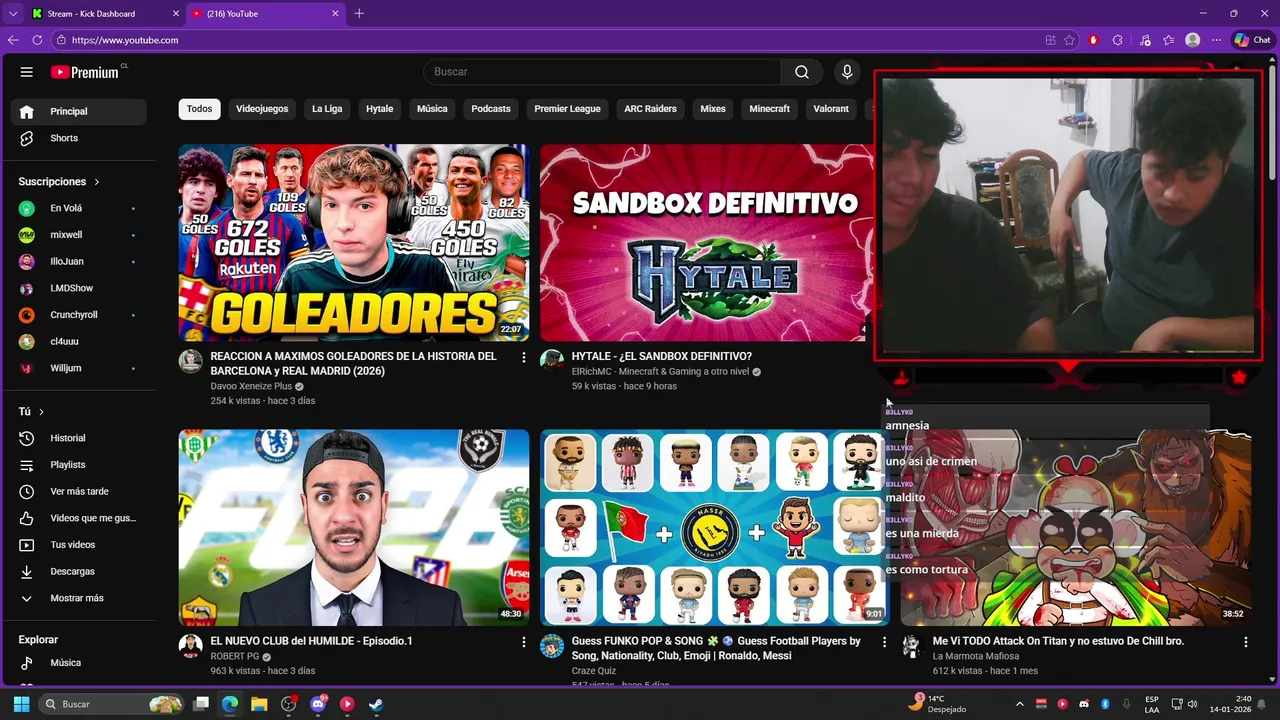Click the browser address bar URL

(x=125, y=40)
